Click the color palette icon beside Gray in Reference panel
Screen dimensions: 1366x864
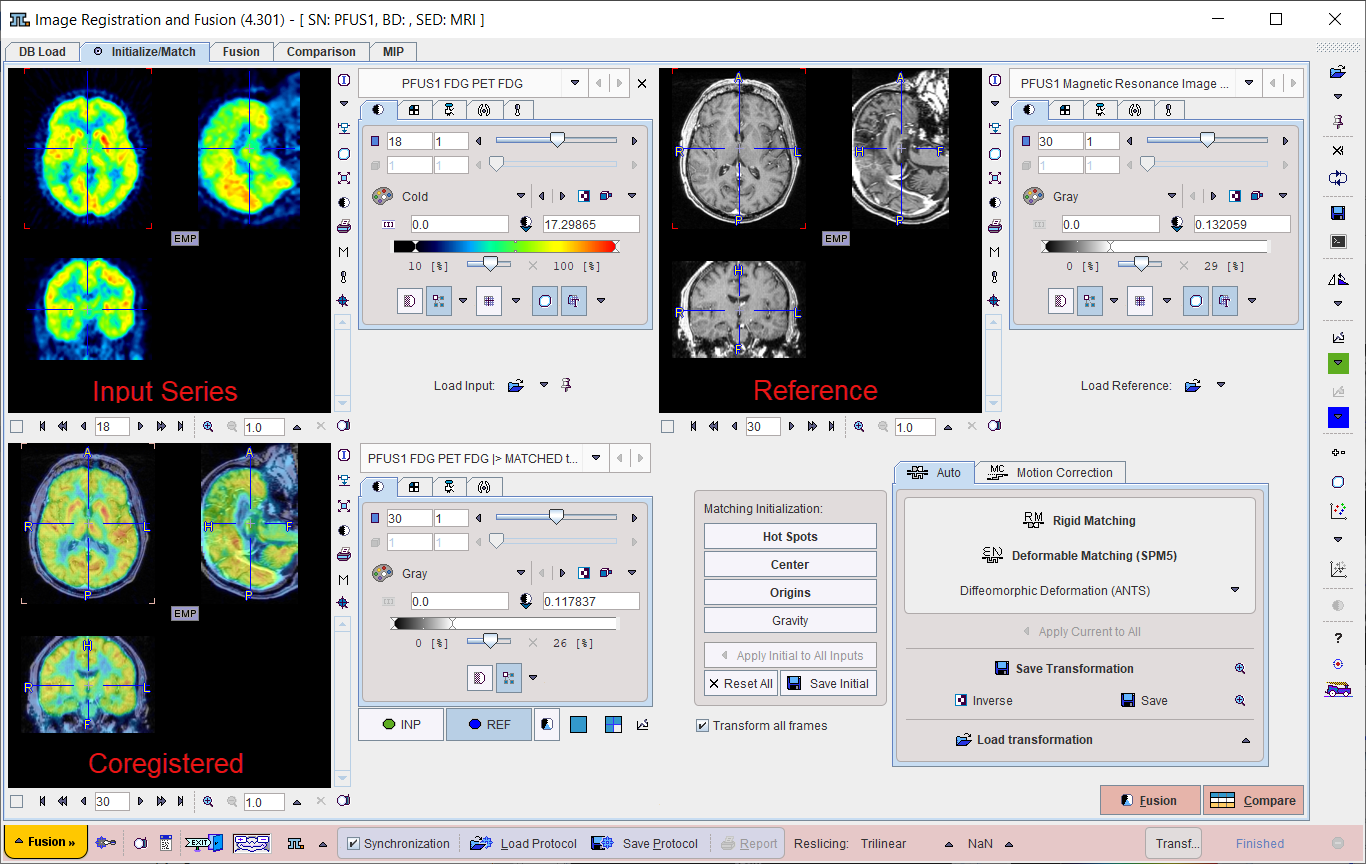coord(1033,196)
